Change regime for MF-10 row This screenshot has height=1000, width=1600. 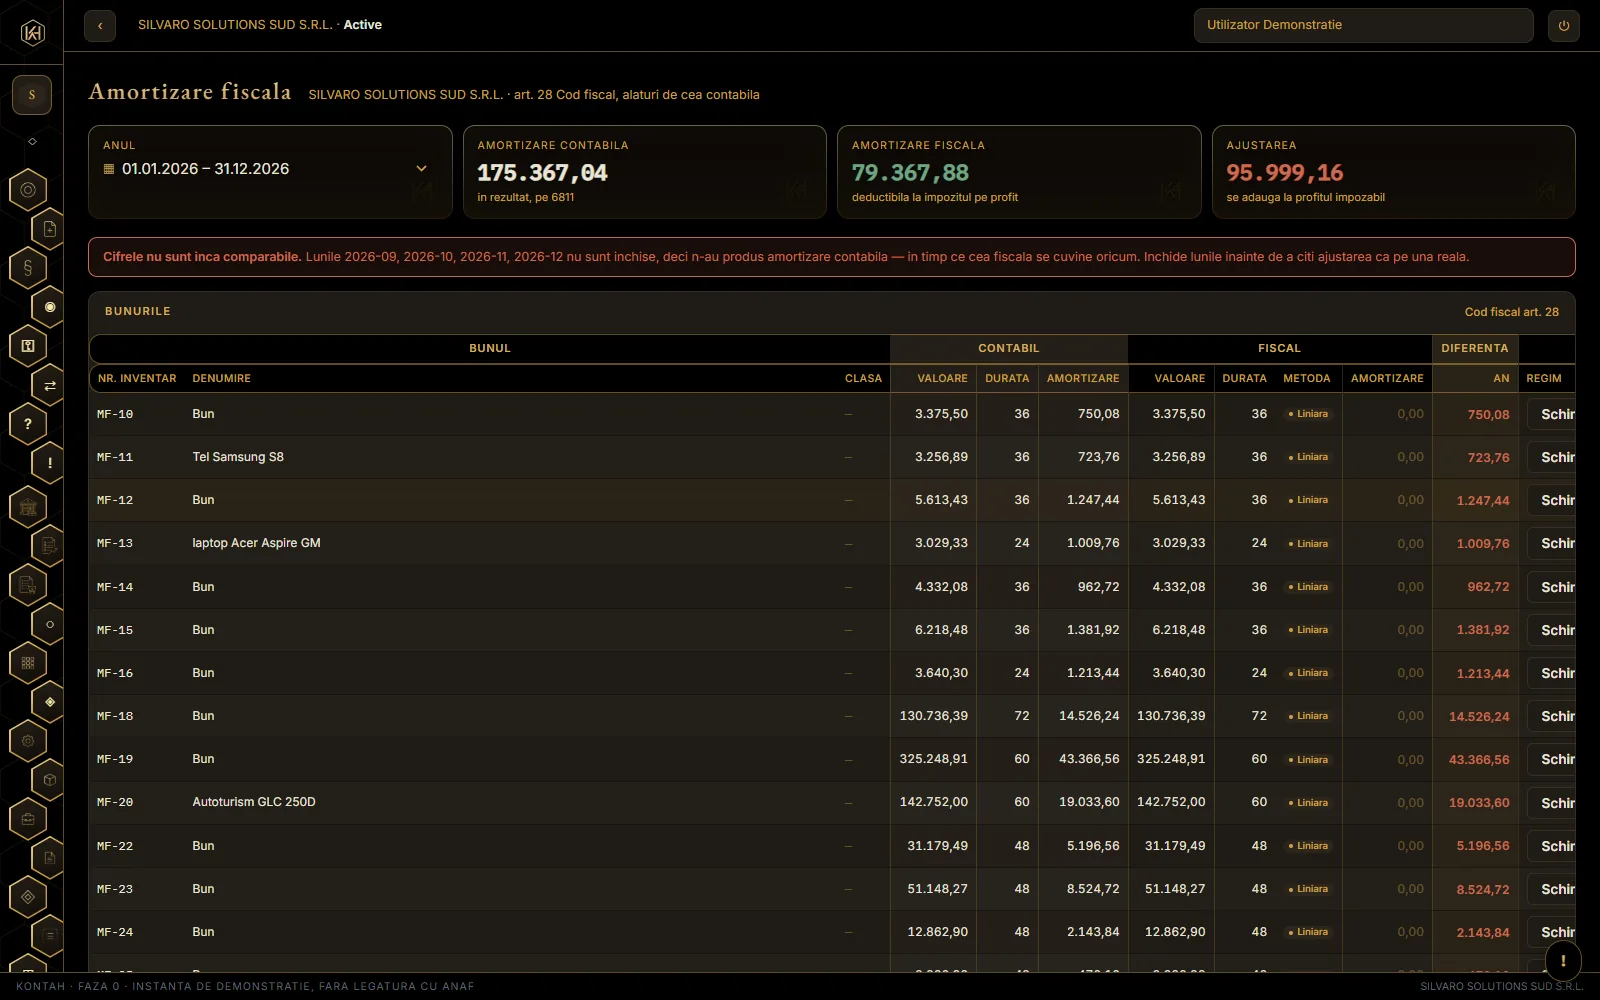pyautogui.click(x=1553, y=414)
